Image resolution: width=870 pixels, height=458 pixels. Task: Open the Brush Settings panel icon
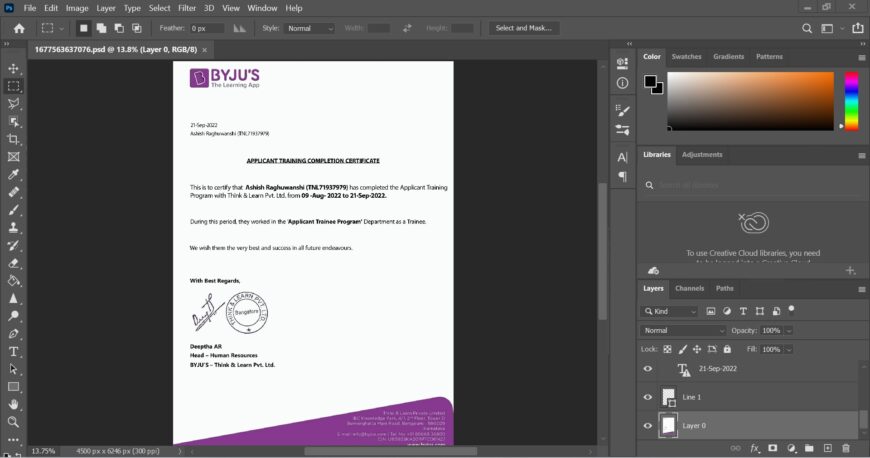(623, 110)
